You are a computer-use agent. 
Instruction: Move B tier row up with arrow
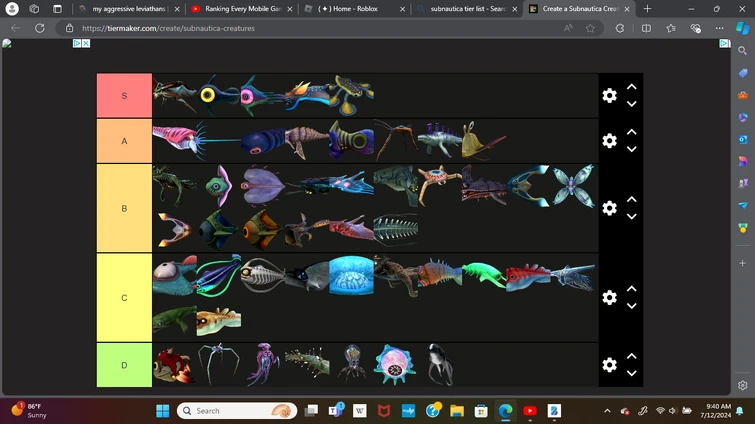click(x=632, y=199)
